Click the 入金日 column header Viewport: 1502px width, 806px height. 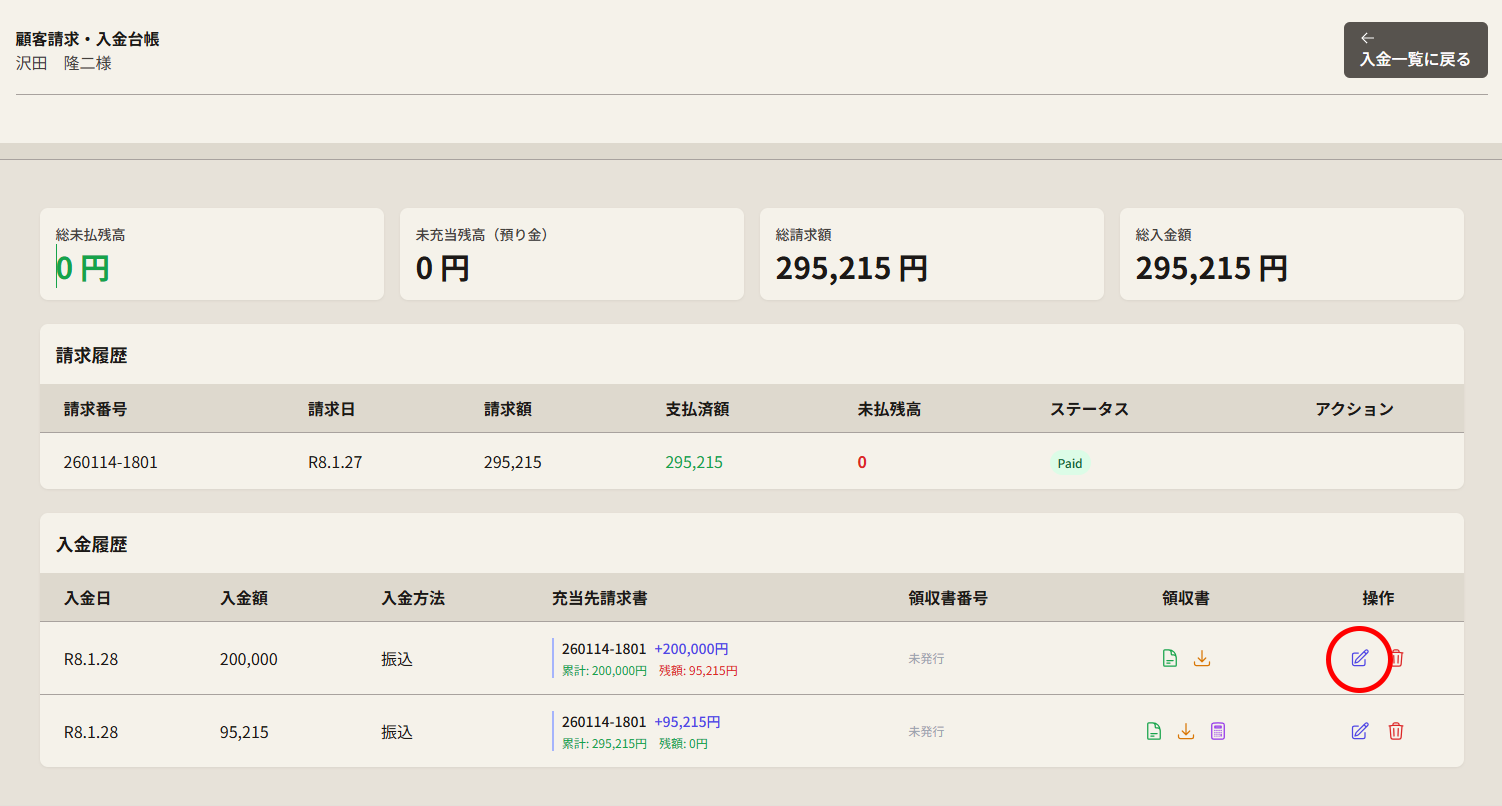87,598
